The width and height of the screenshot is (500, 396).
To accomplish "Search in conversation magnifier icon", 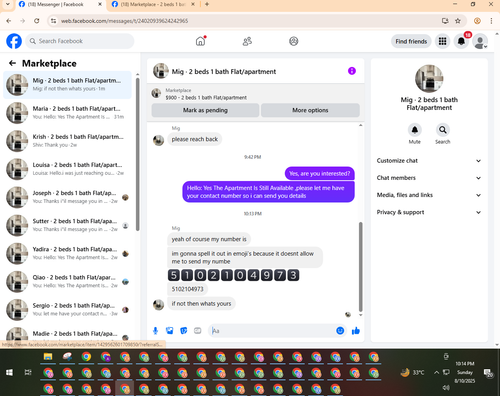I will point(443,130).
